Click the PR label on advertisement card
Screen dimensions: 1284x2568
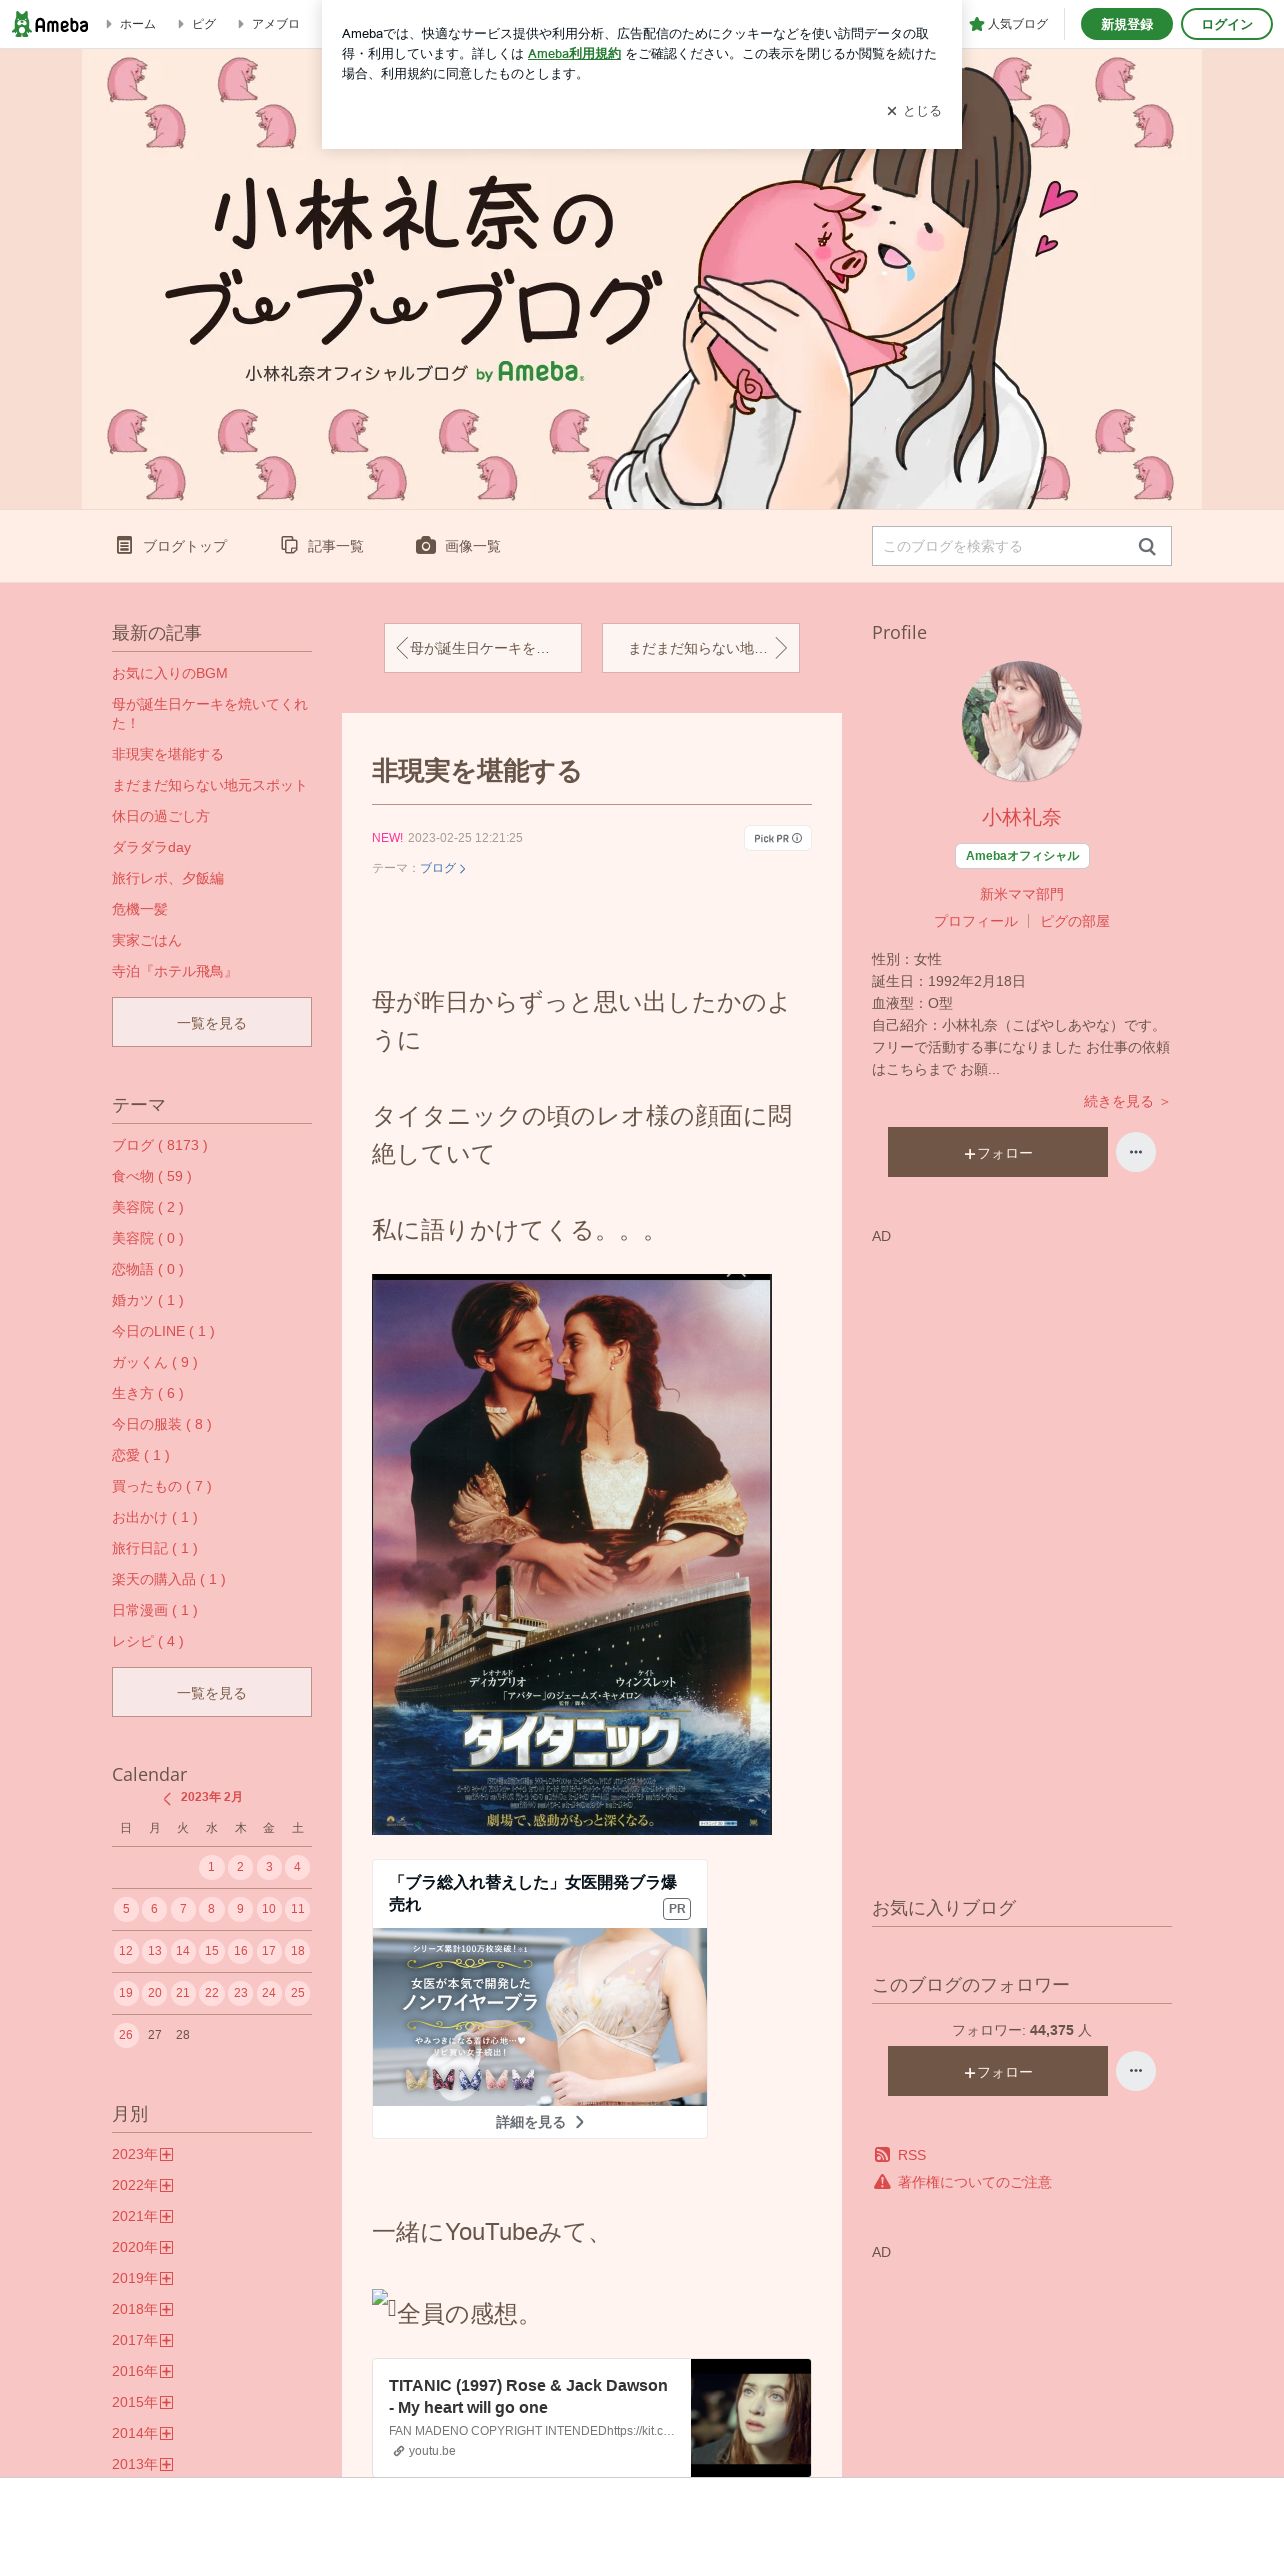click(x=677, y=1909)
